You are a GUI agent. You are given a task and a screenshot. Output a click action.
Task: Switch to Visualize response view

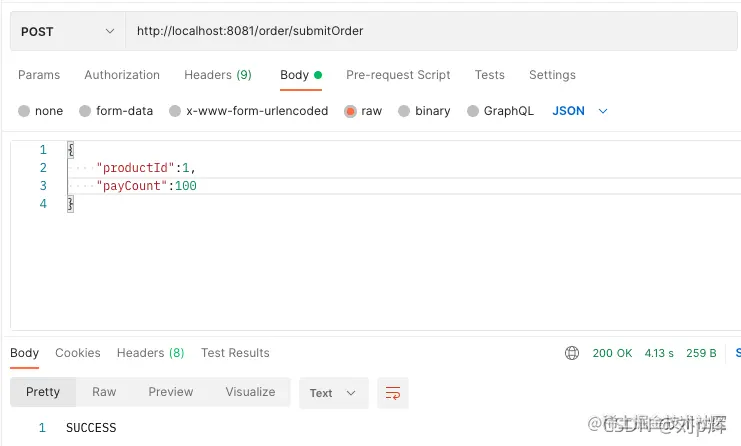point(250,392)
